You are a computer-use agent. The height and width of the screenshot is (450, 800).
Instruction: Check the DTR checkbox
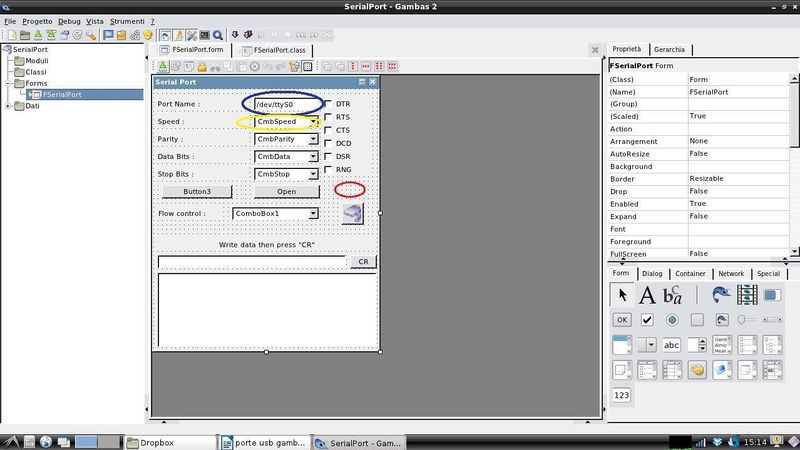pyautogui.click(x=329, y=104)
